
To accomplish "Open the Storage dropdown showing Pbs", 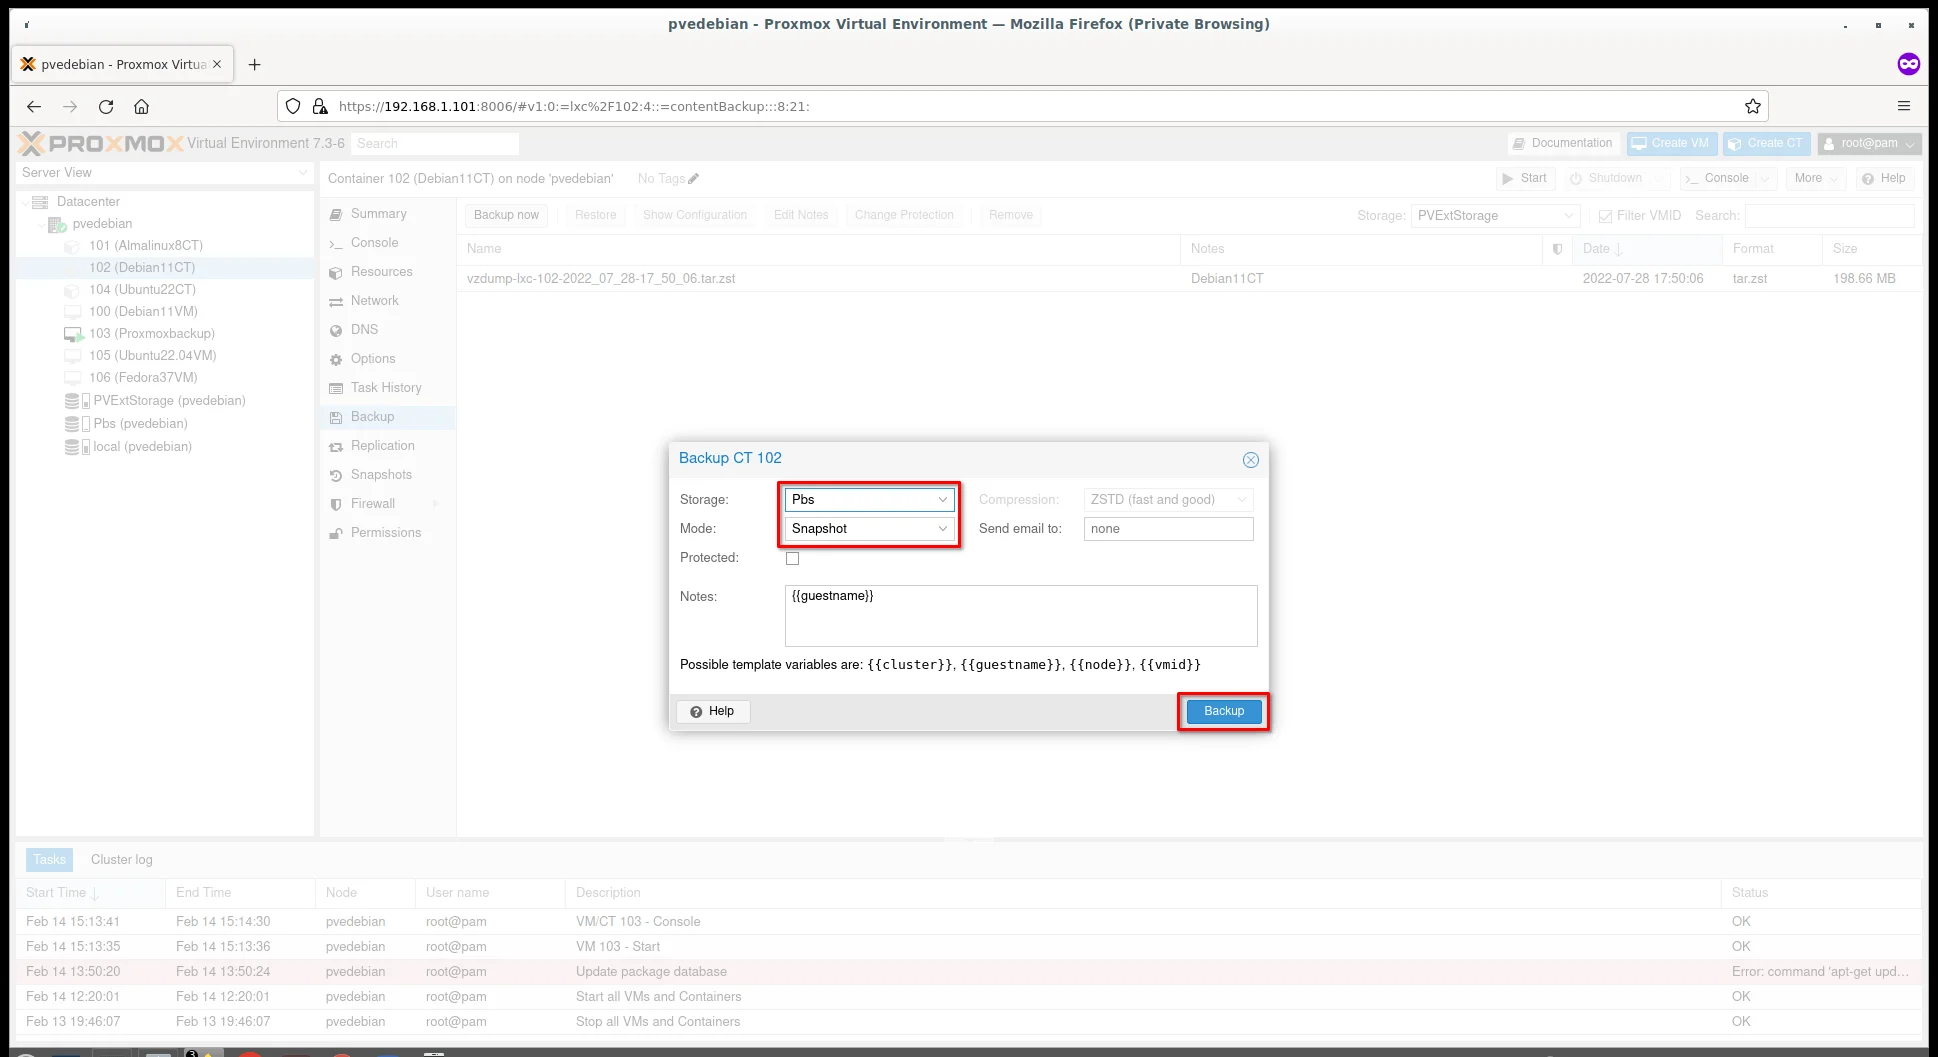I will coord(868,500).
